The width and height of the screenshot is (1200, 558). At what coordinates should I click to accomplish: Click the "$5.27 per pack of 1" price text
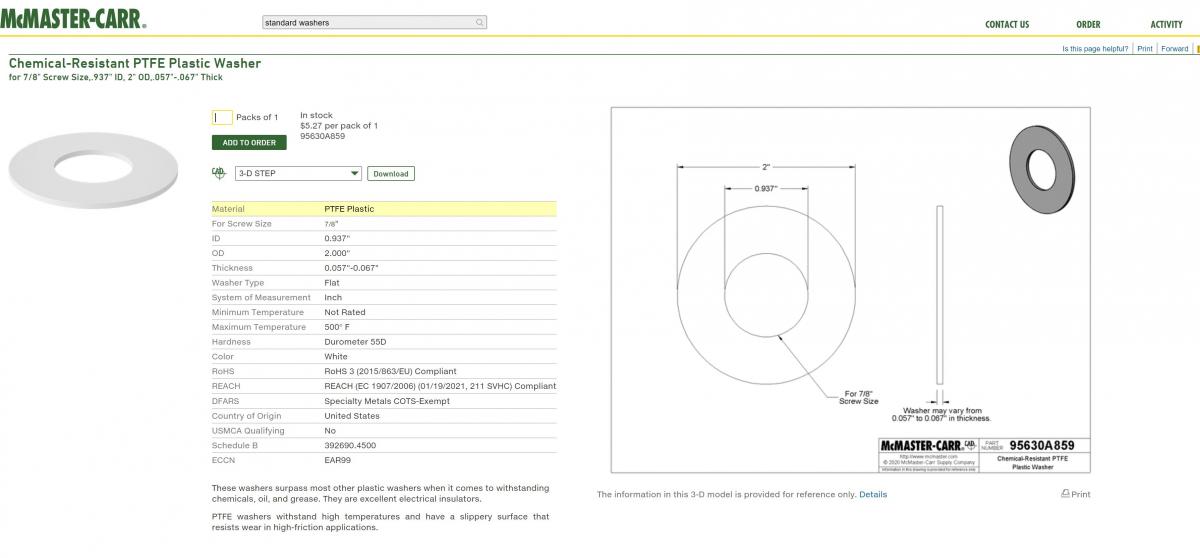point(339,126)
